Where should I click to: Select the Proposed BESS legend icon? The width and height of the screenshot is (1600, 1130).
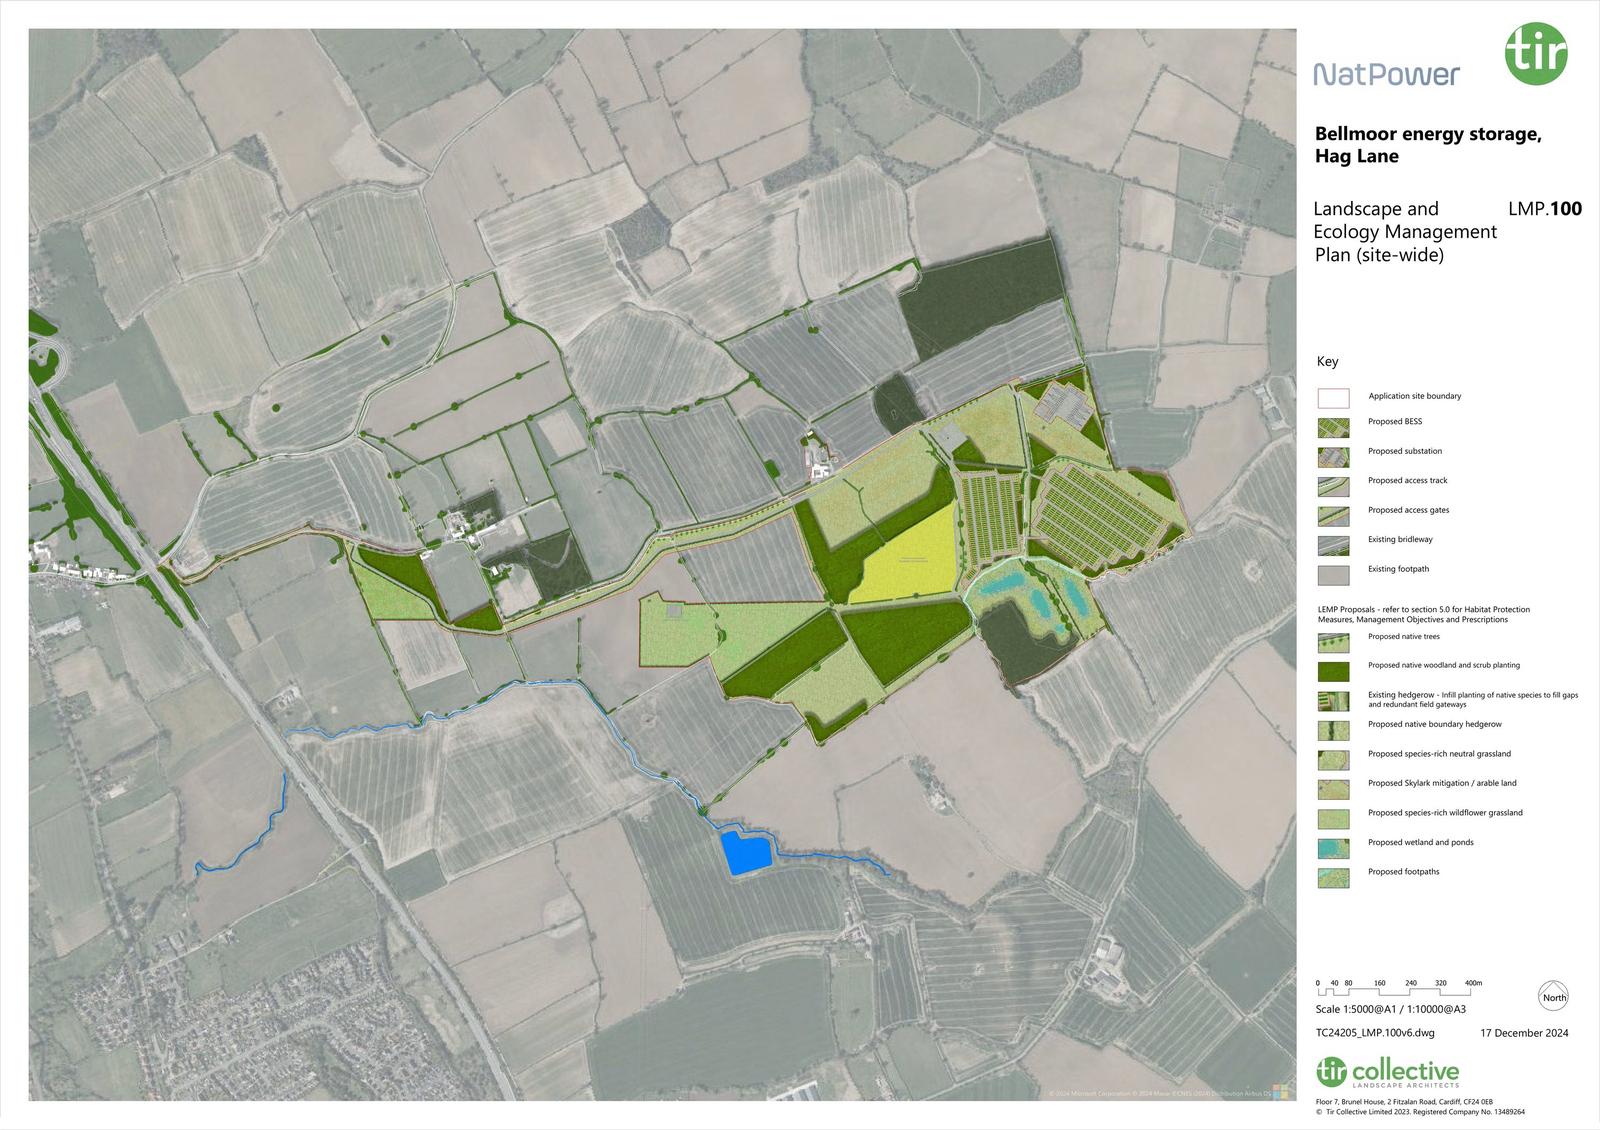[x=1333, y=427]
